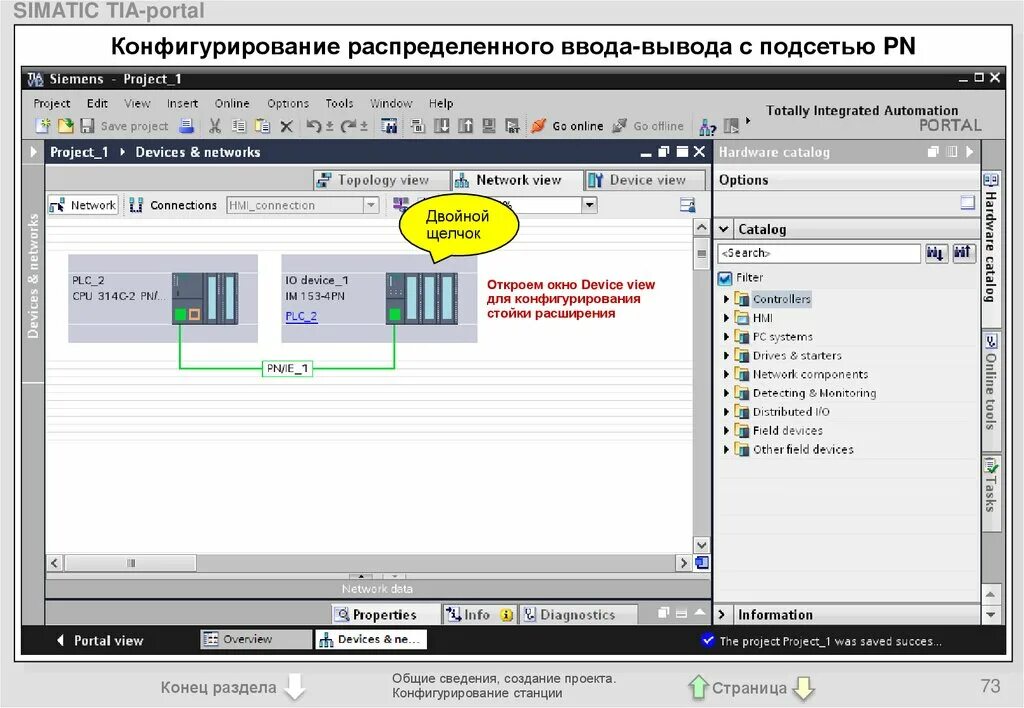Expand the PC systems catalog folder
The width and height of the screenshot is (1024, 708).
[x=726, y=337]
